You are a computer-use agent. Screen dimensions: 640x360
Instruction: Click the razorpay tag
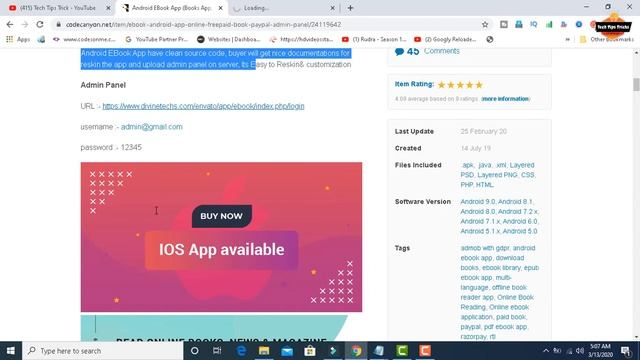point(473,337)
